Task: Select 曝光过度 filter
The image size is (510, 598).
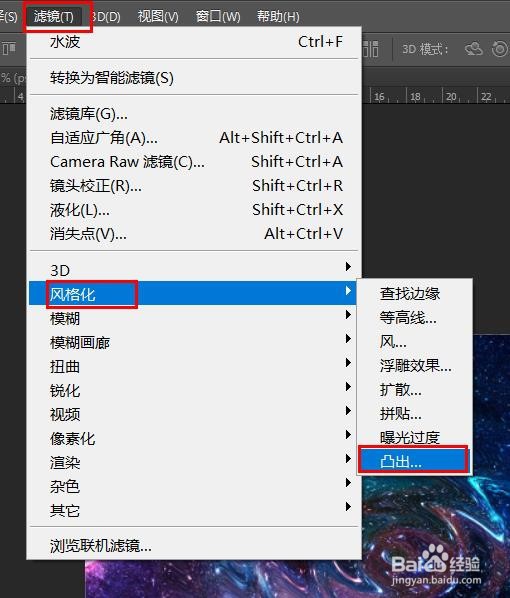Action: point(415,437)
